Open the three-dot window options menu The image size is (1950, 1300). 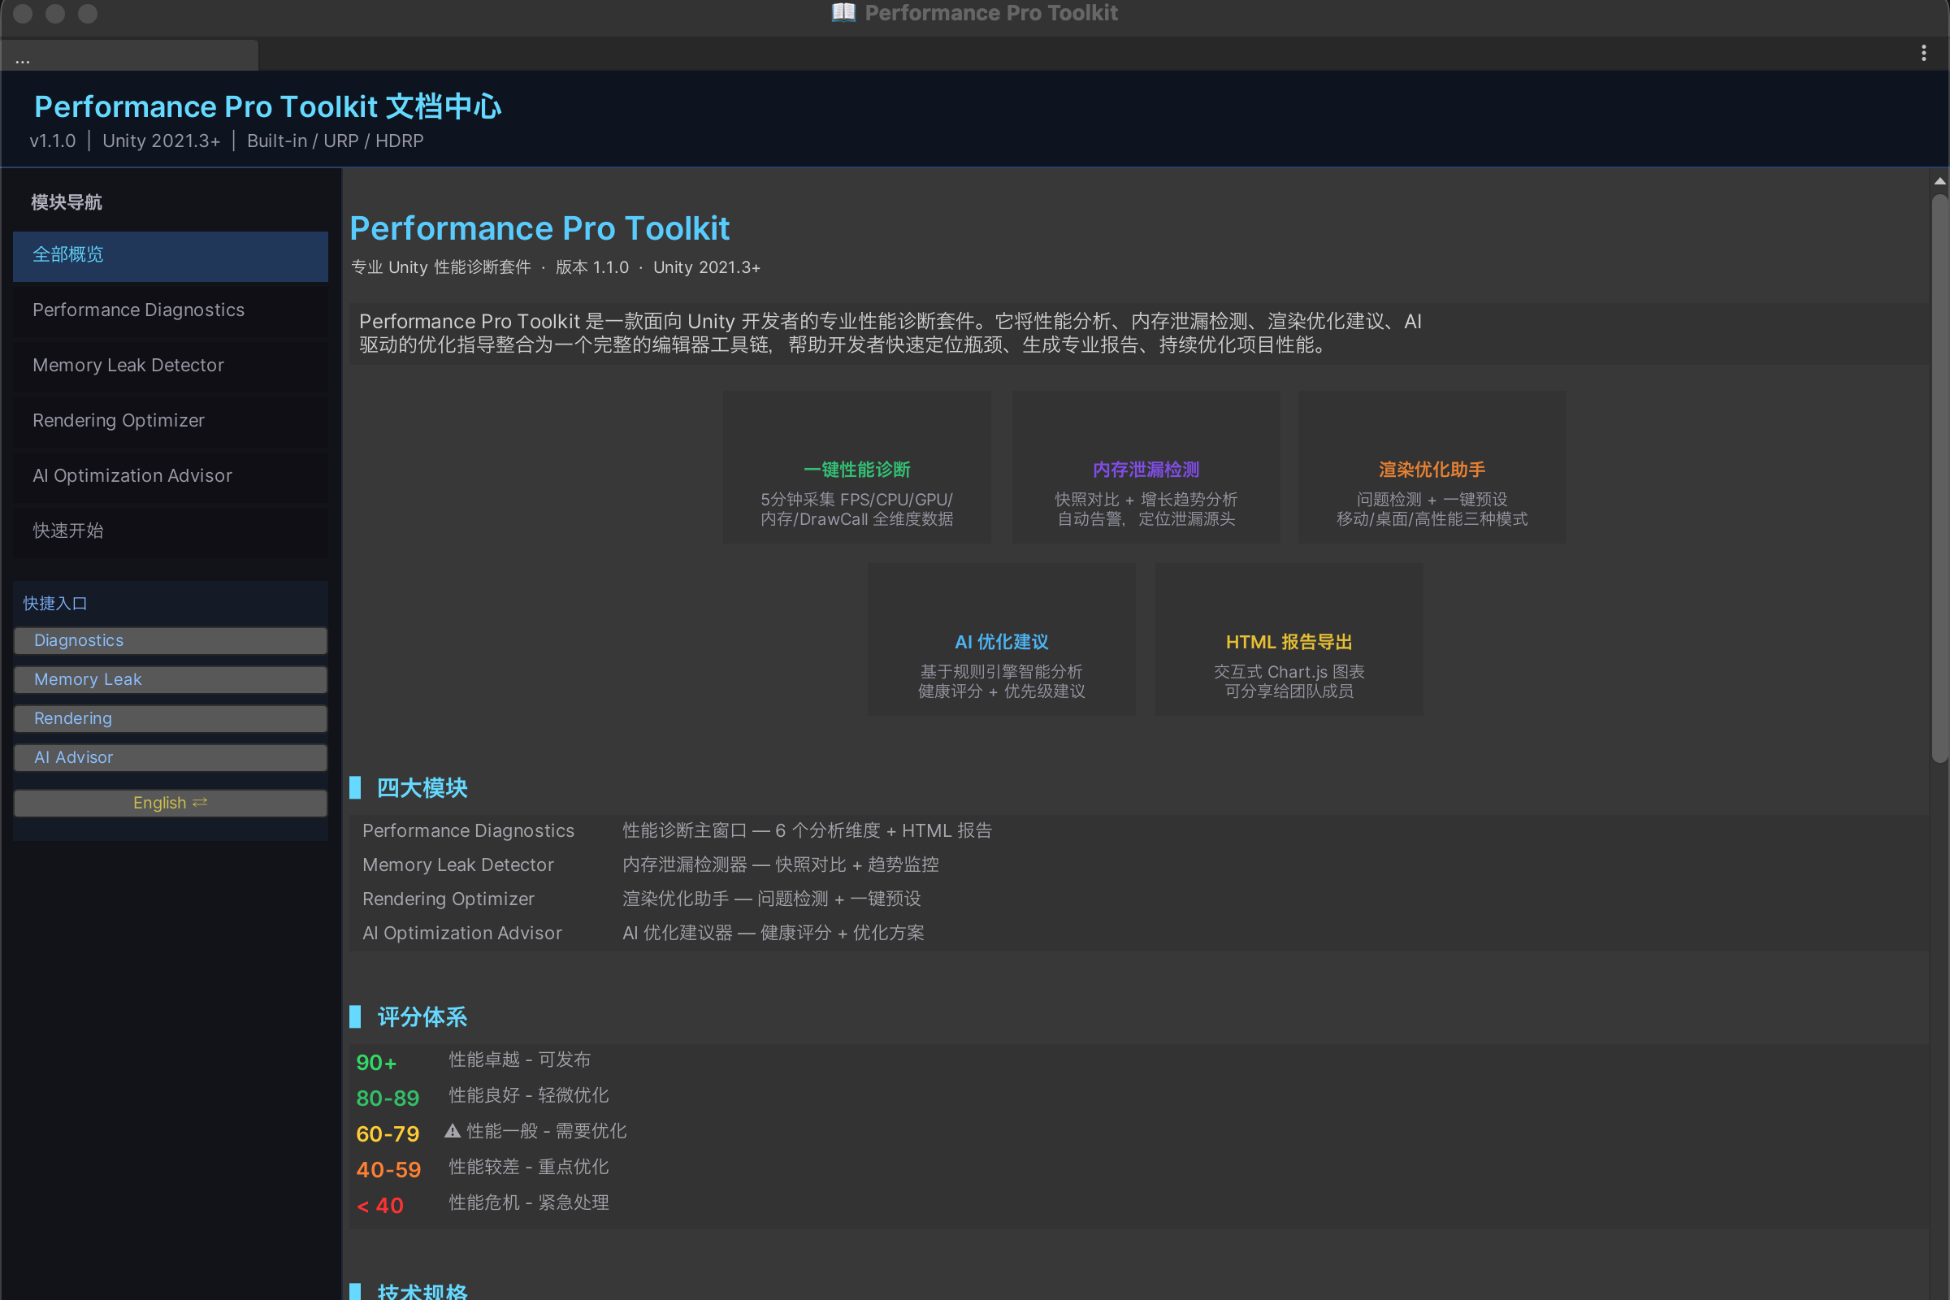1923,53
